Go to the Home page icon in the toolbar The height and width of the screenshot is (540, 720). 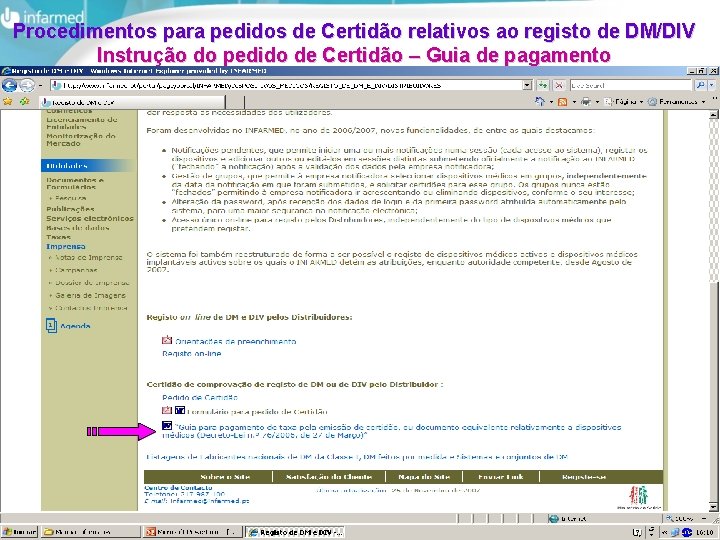pyautogui.click(x=540, y=101)
